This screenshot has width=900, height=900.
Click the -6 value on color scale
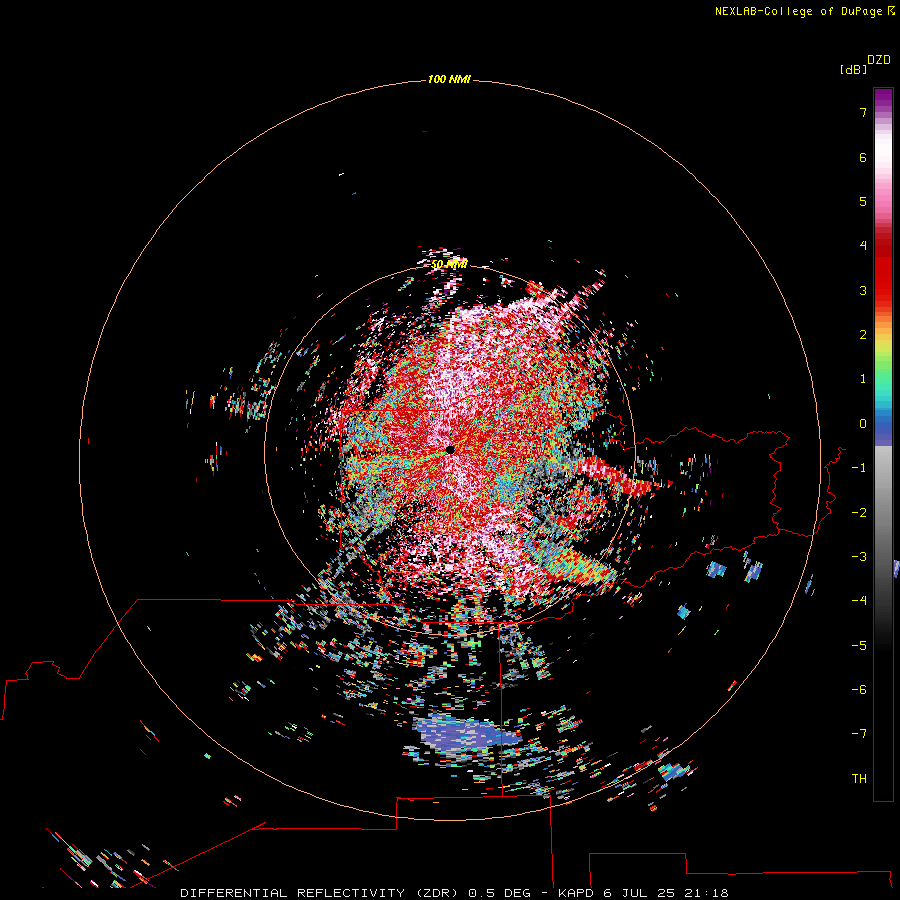(859, 690)
